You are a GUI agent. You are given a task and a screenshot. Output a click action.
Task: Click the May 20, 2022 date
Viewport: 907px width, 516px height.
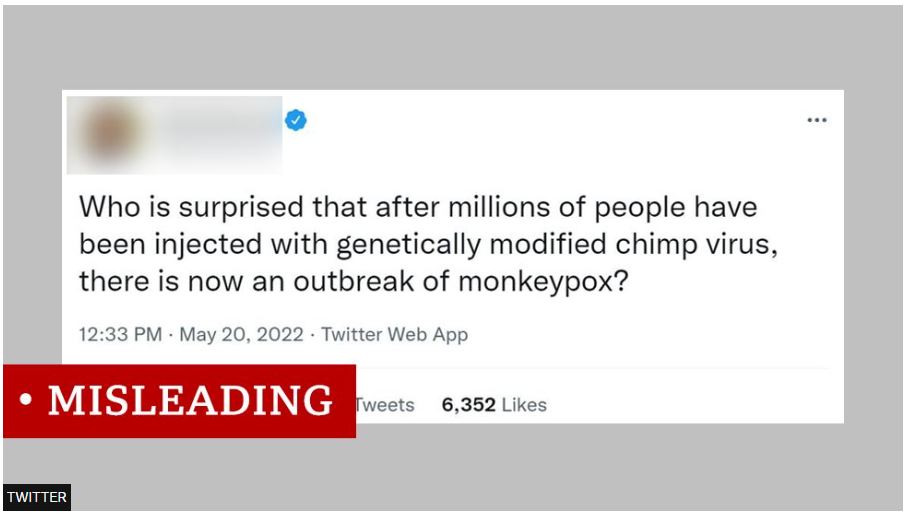[241, 335]
